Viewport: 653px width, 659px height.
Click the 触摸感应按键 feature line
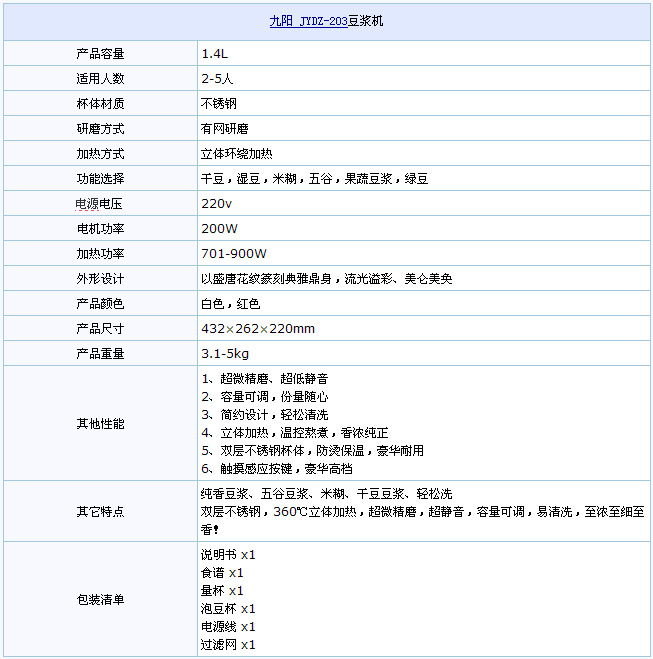(265, 468)
